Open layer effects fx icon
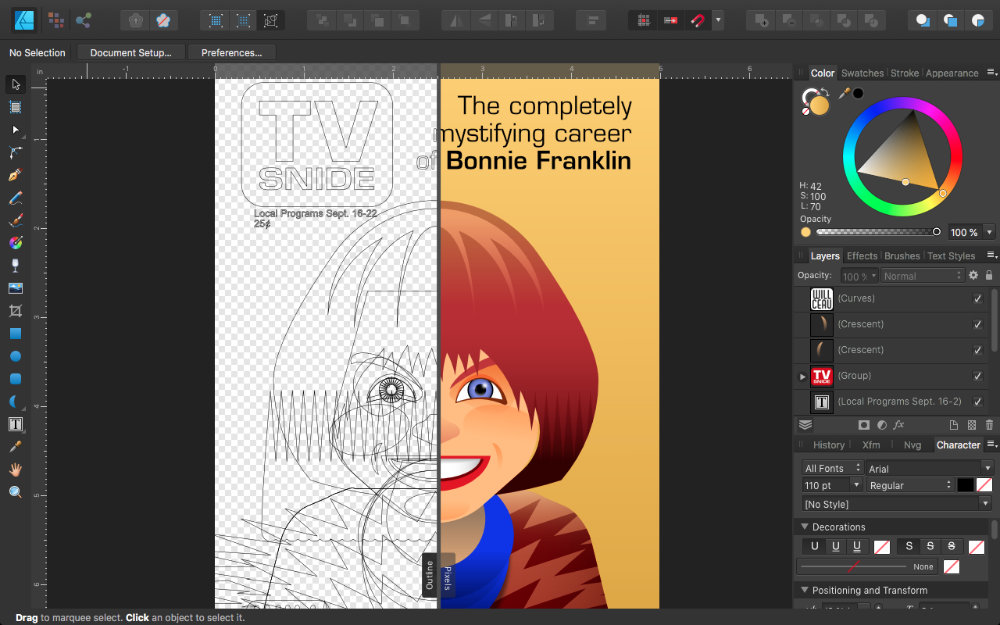The height and width of the screenshot is (625, 1000). [898, 425]
